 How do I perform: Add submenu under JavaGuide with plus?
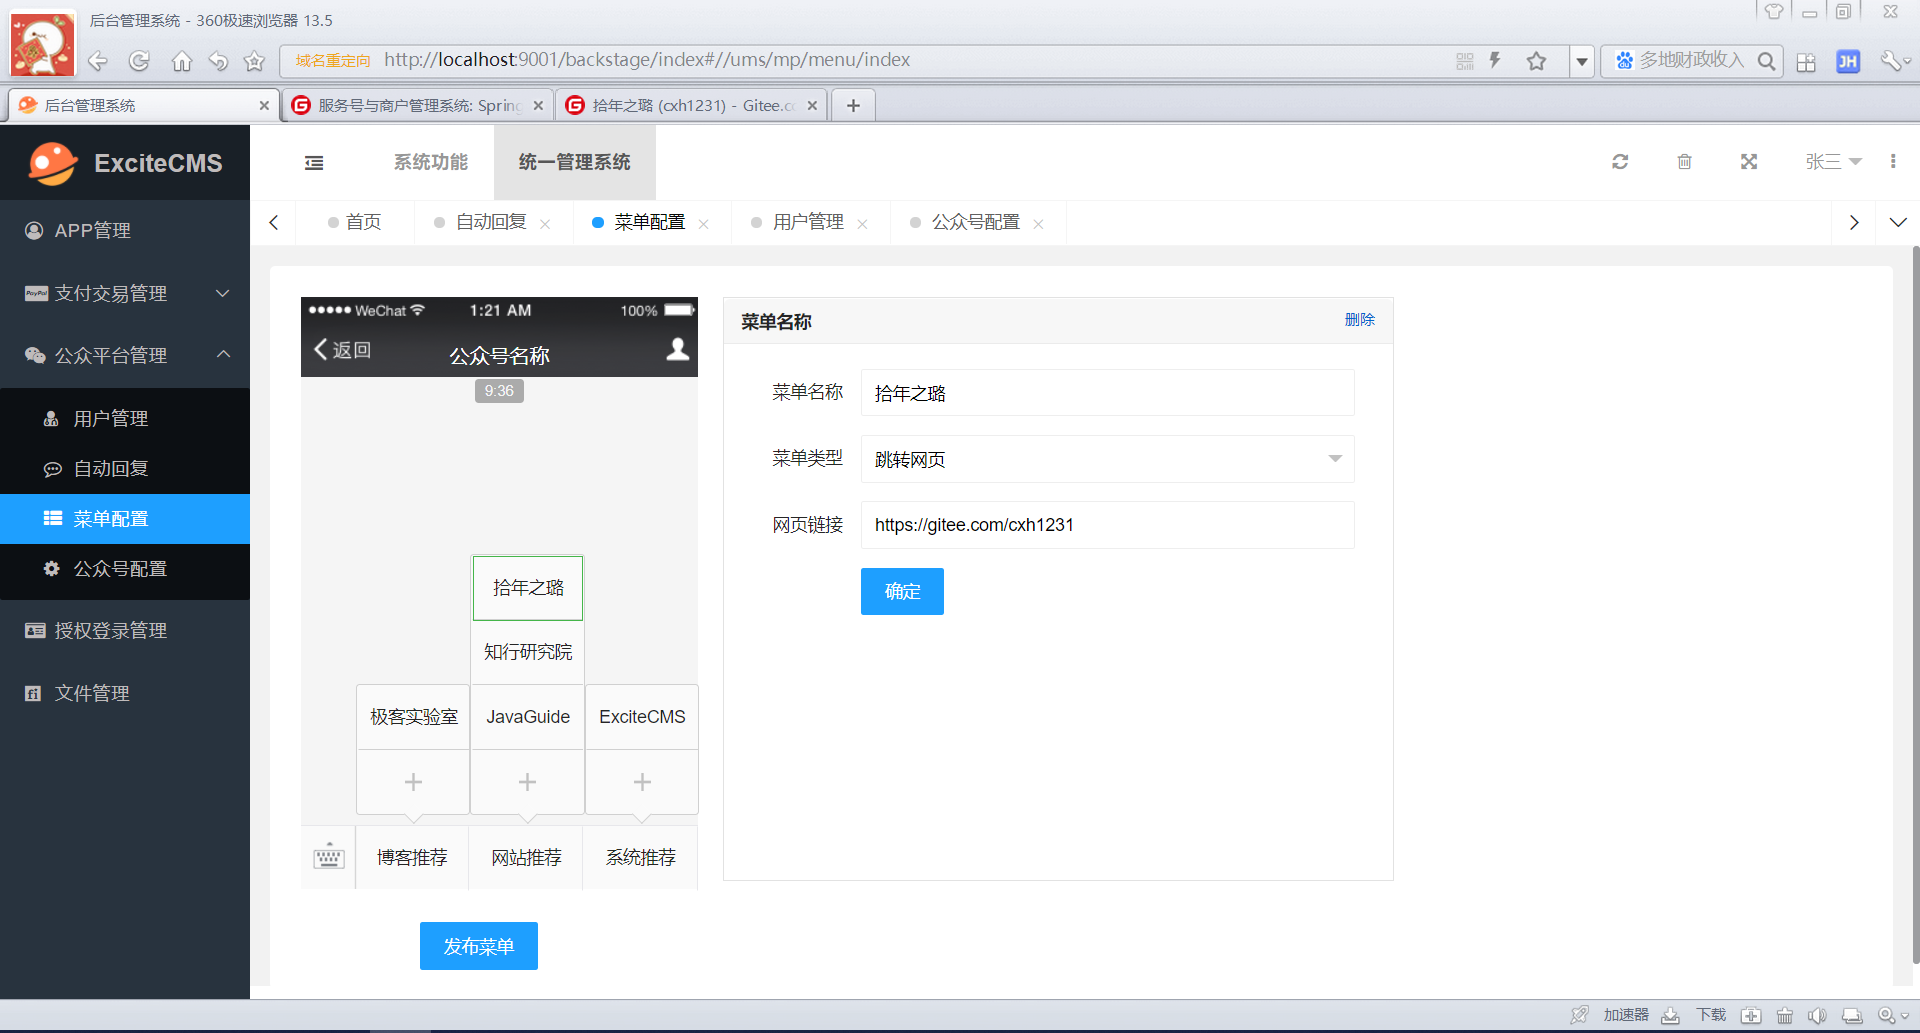(x=527, y=782)
